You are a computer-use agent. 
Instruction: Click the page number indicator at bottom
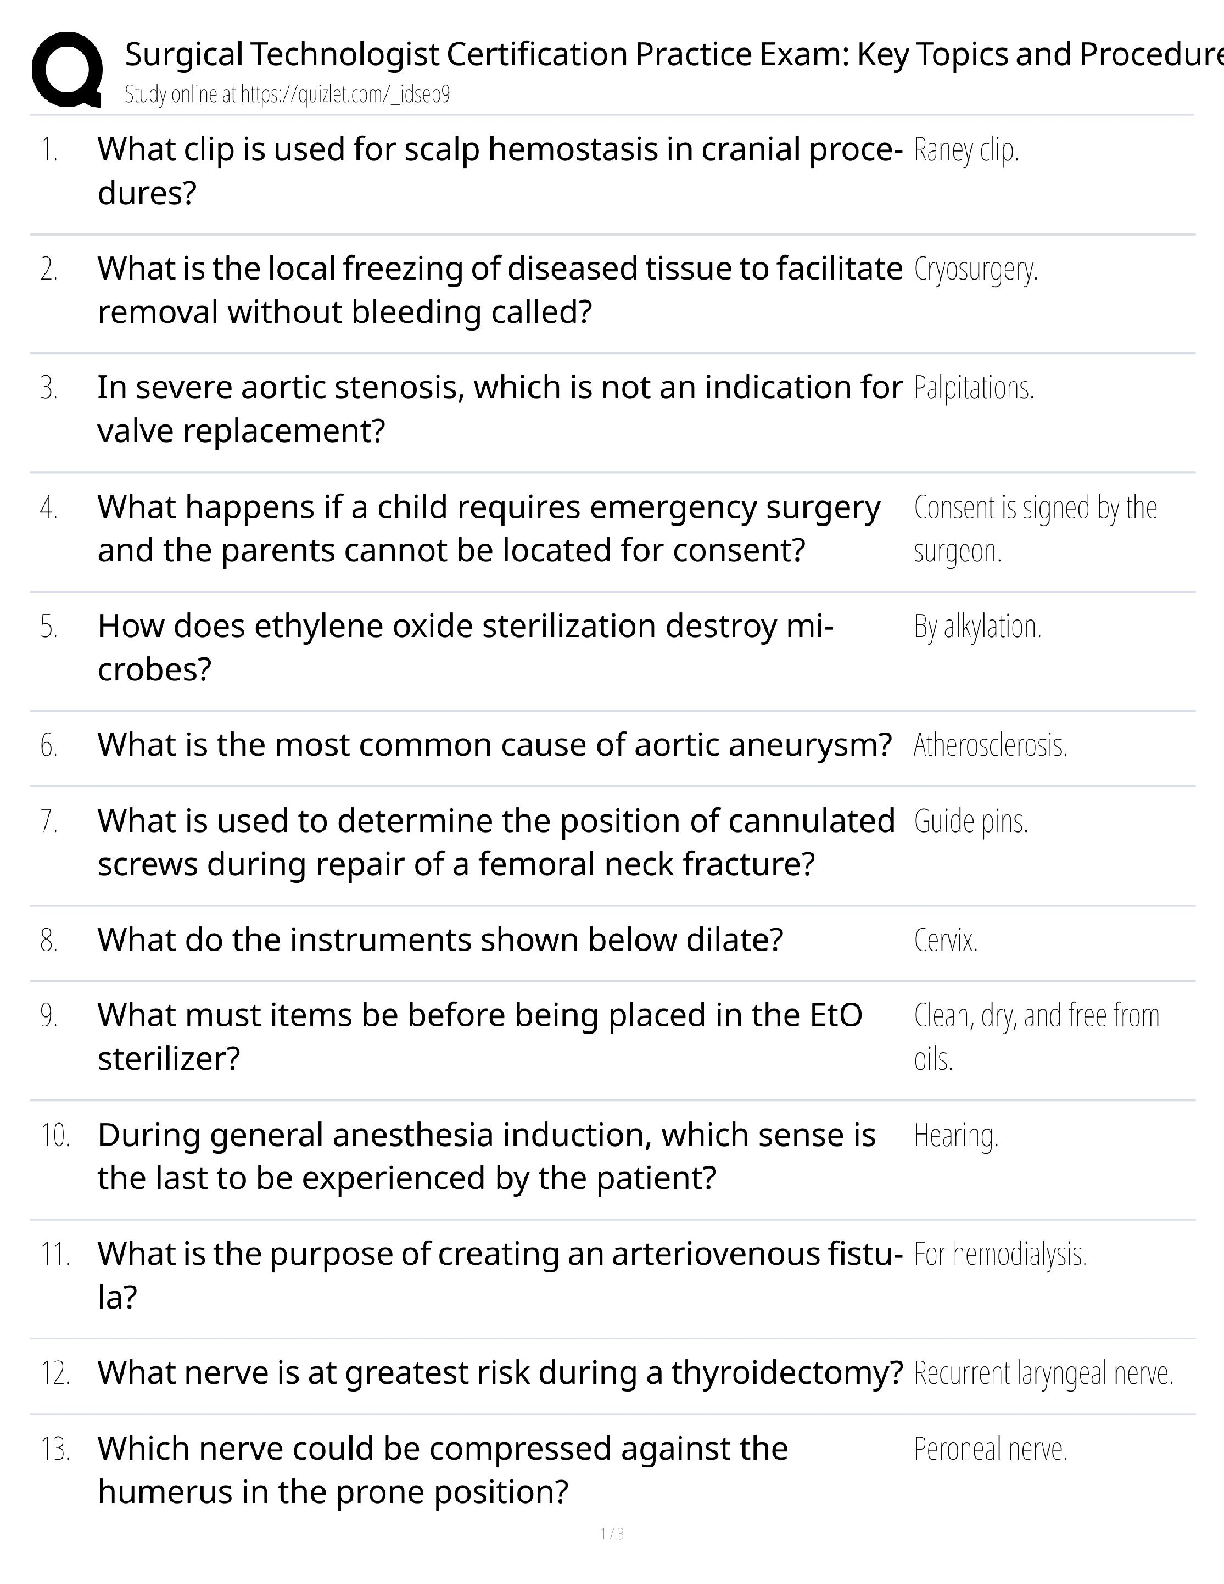tap(612, 1533)
